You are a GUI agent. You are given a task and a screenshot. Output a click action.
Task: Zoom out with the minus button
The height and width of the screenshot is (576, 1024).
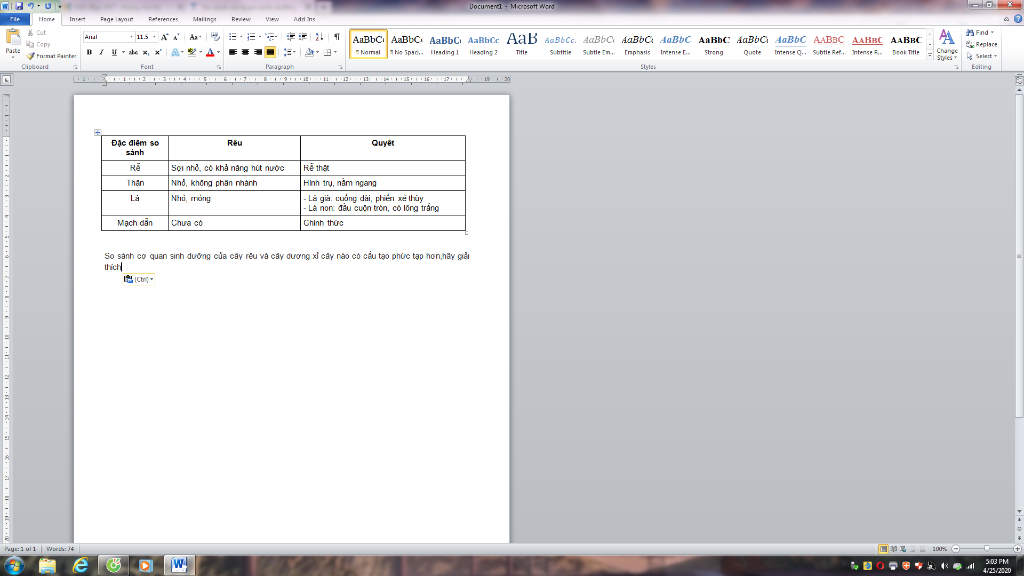(955, 549)
